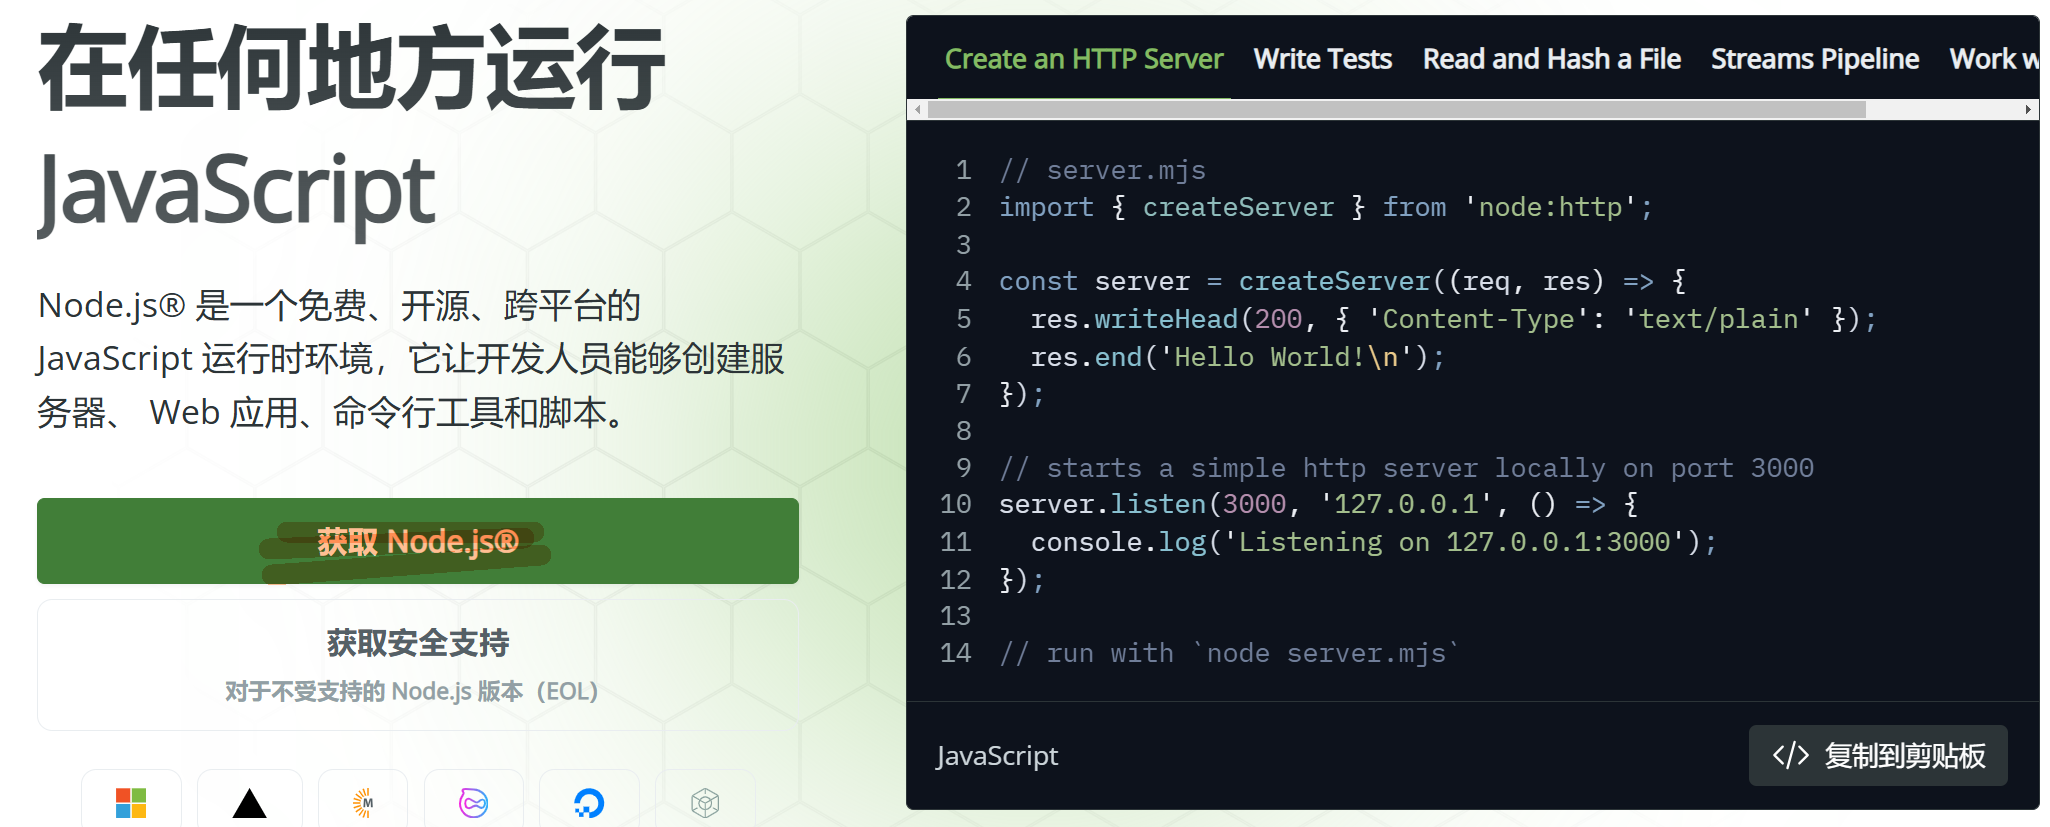Click the scrollbar left arrow in tab strip
Screen dimensions: 2050x827
coord(918,110)
